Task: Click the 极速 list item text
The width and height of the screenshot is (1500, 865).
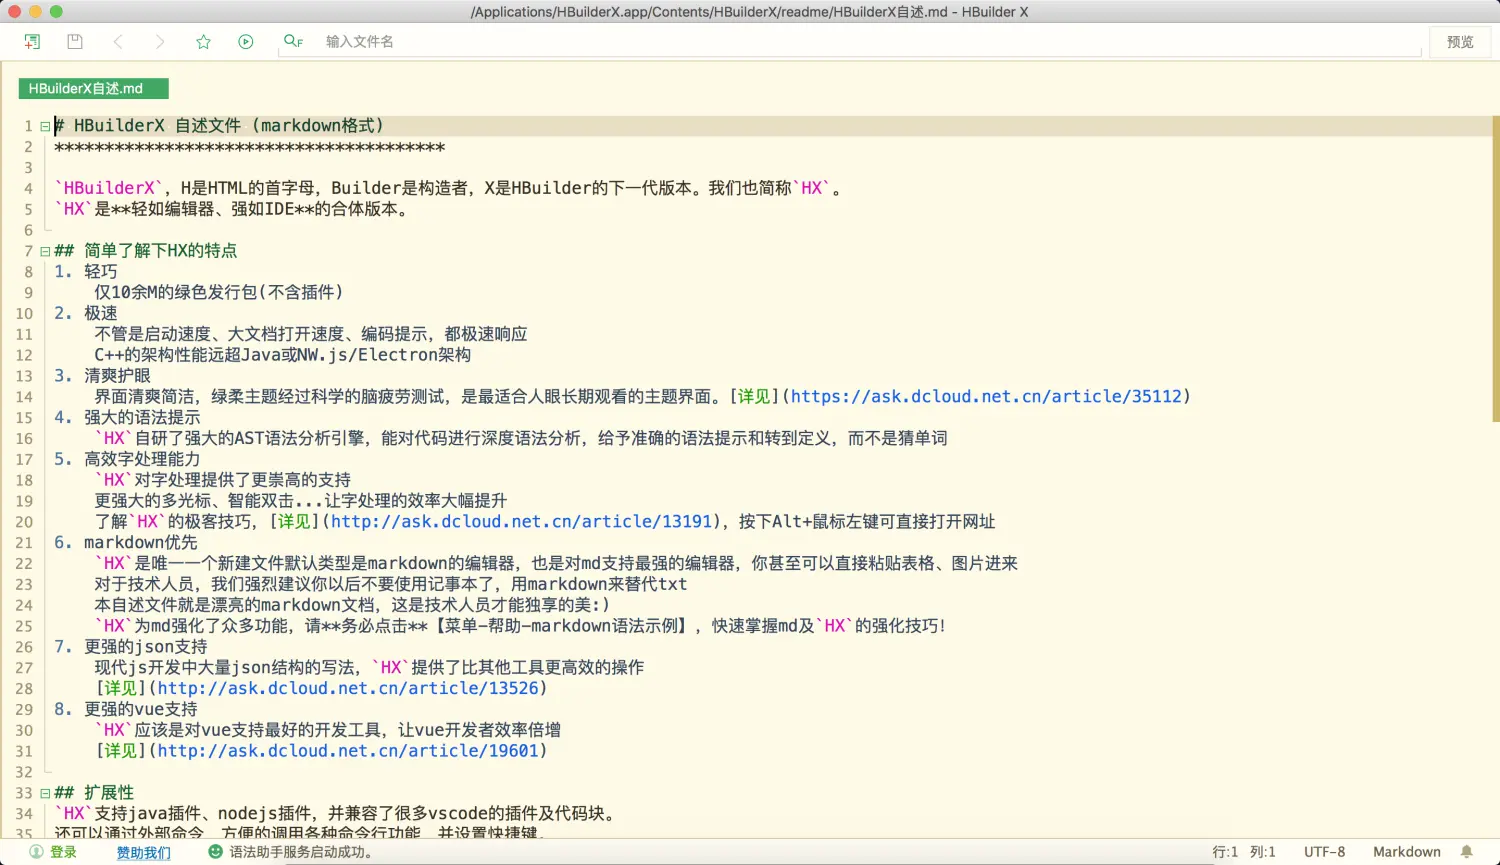Action: (100, 314)
